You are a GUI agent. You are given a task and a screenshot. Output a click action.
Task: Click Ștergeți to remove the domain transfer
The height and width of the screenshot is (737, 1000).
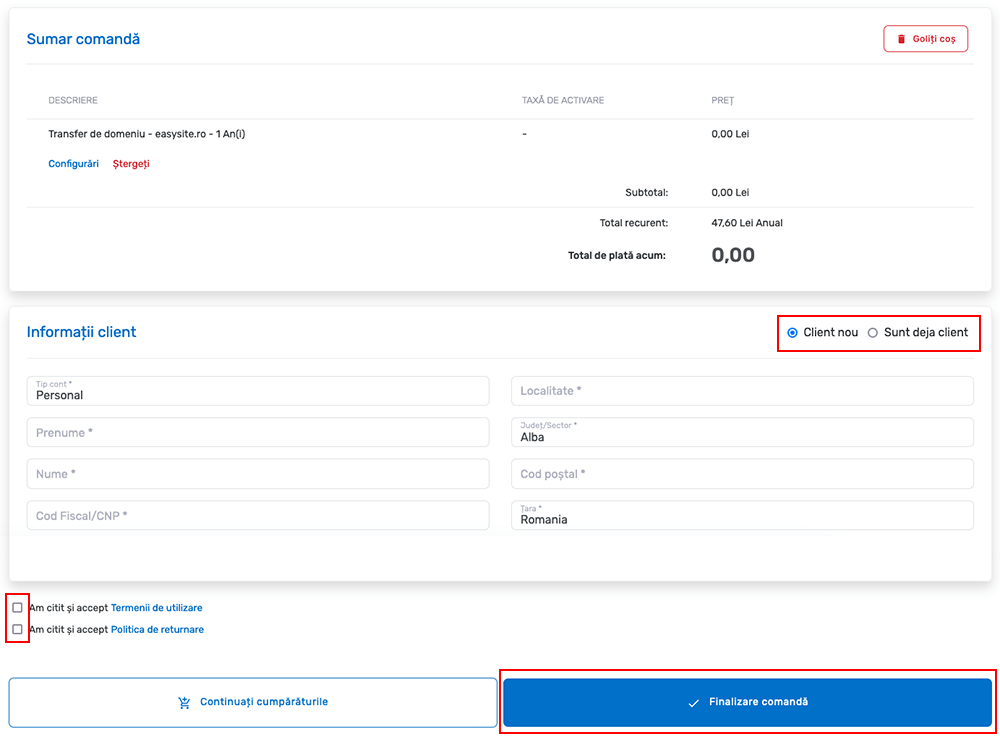130,163
